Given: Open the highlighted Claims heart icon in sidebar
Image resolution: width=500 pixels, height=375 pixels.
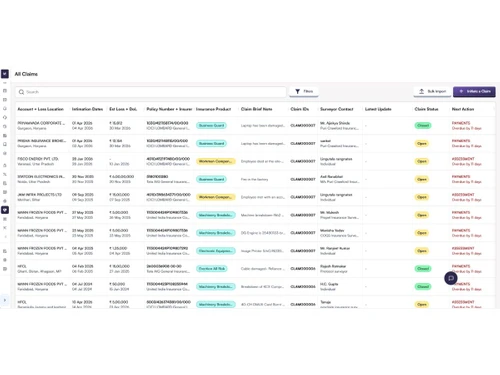Looking at the screenshot, I should pyautogui.click(x=5, y=210).
